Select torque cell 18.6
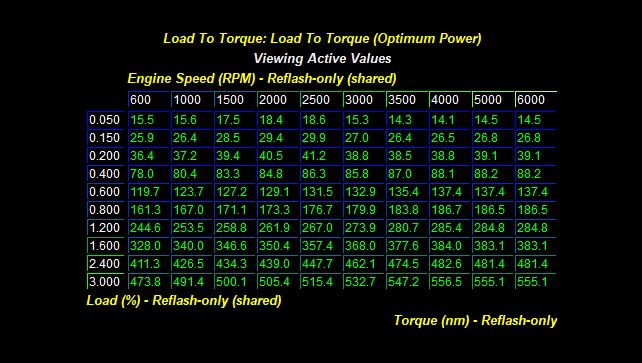This screenshot has width=642, height=363. click(x=321, y=119)
